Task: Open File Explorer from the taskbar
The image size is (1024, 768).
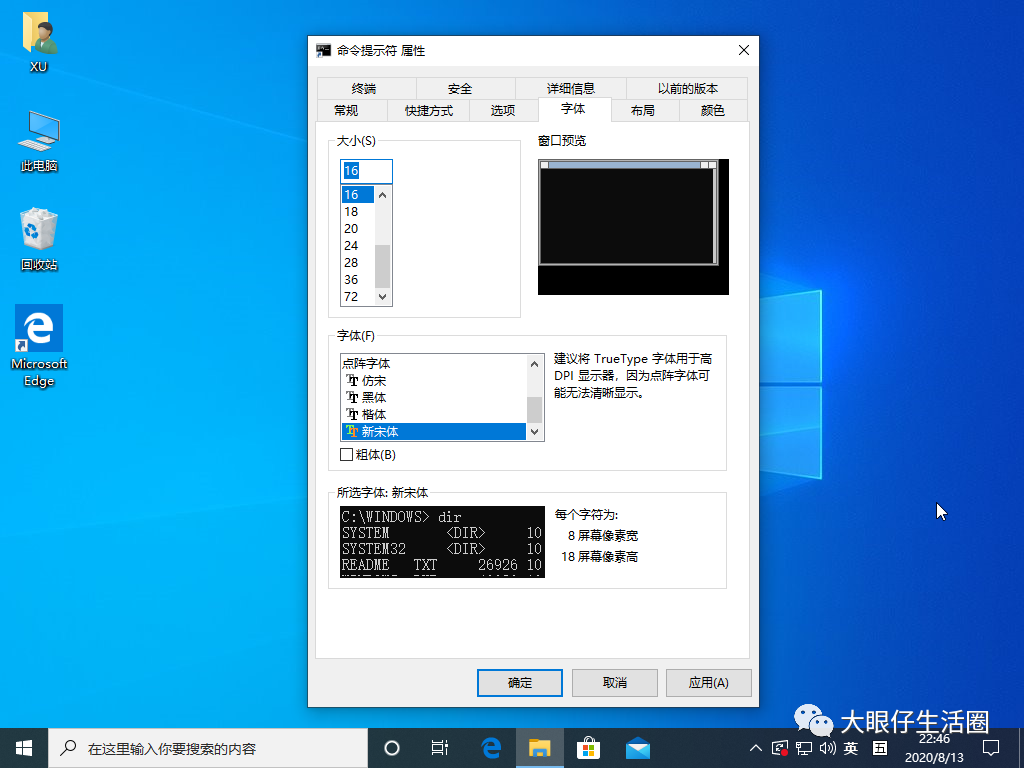Action: 539,748
